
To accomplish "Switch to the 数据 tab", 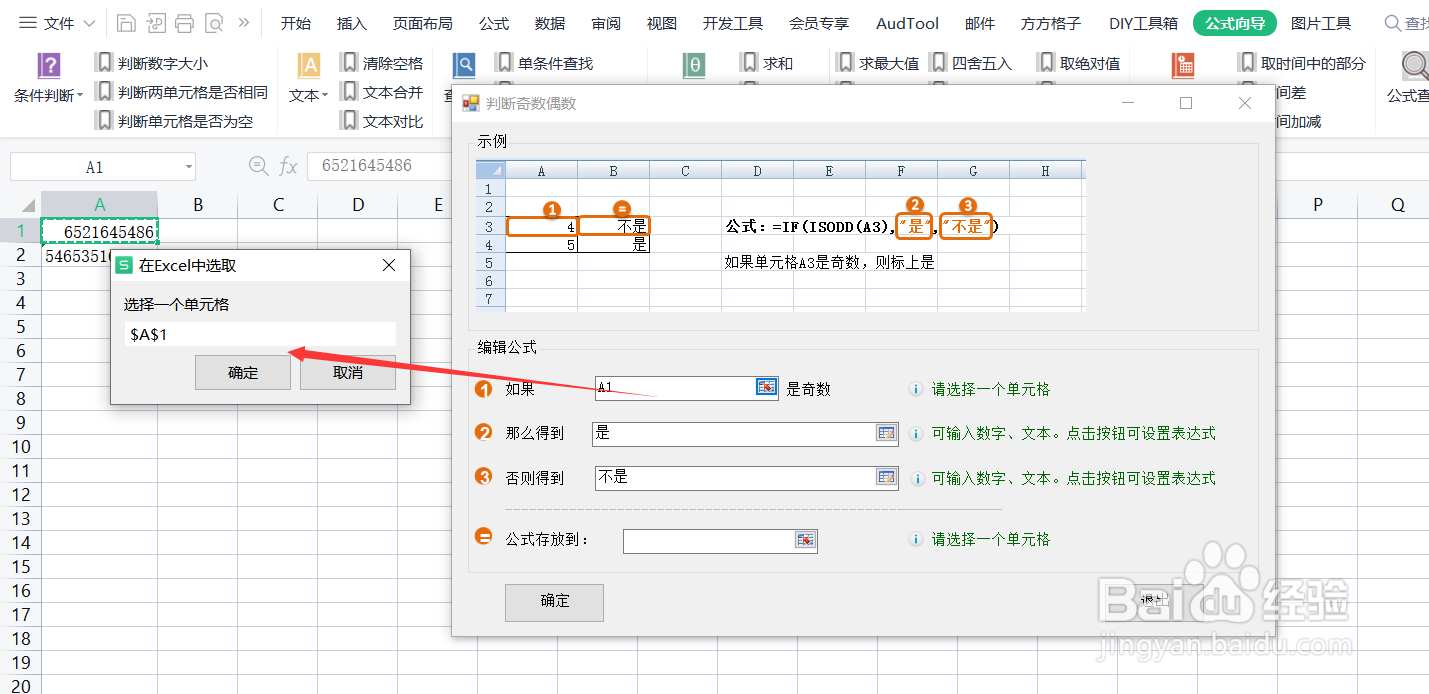I will [x=550, y=23].
